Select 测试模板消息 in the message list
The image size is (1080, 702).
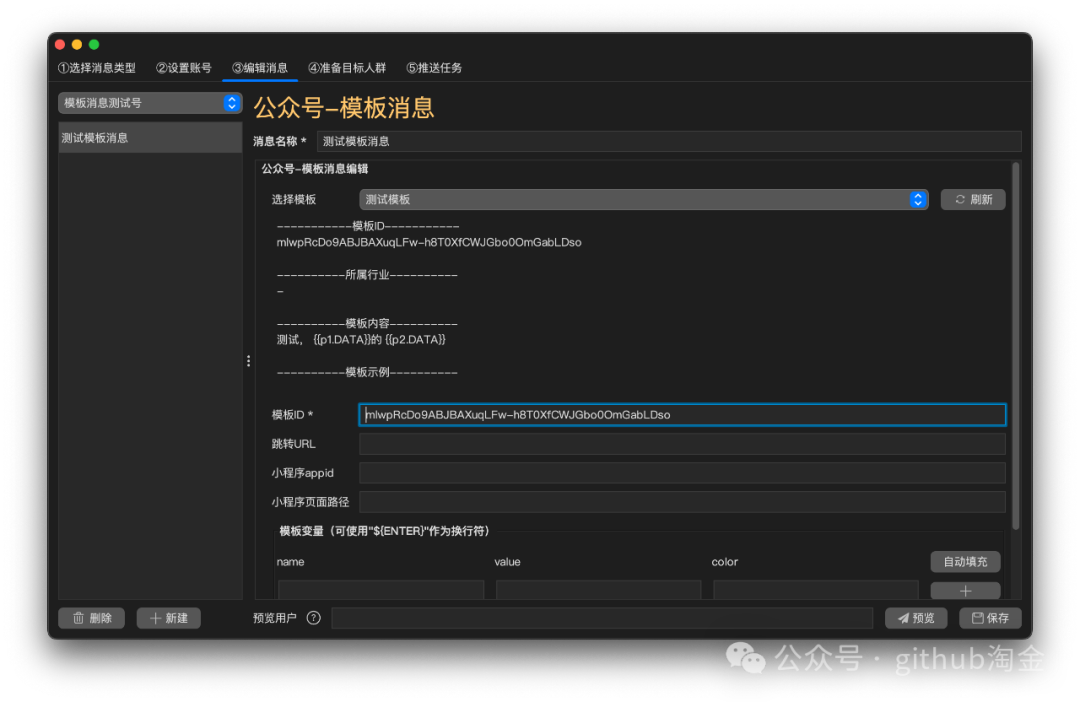(x=150, y=138)
